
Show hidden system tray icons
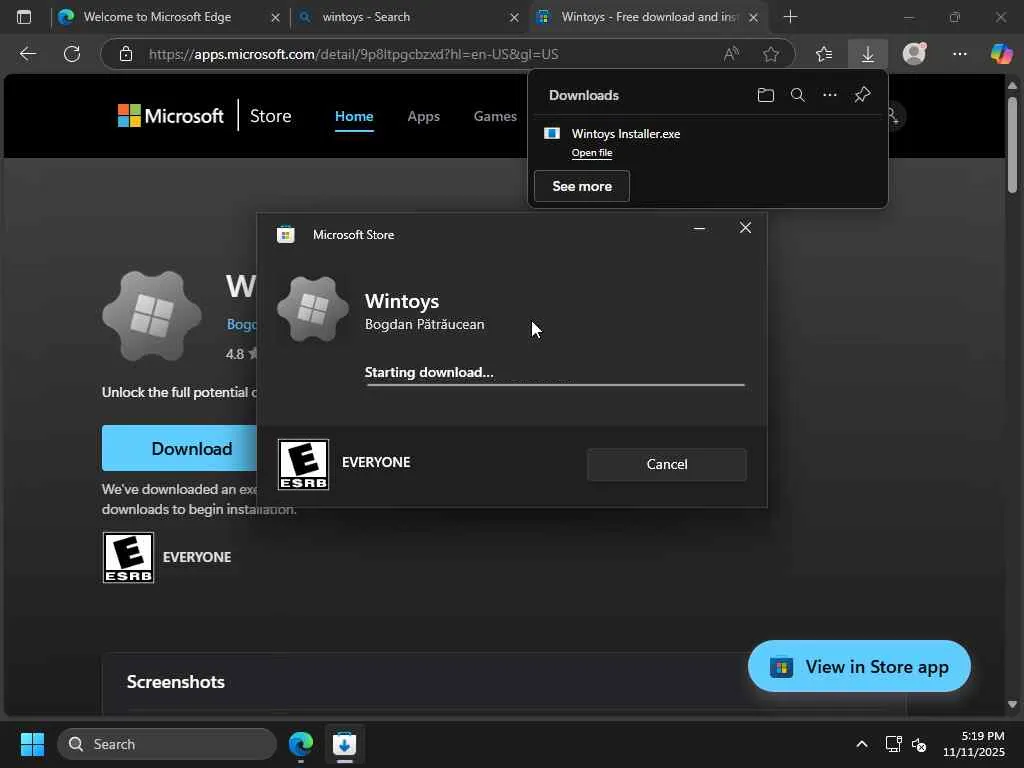(862, 744)
